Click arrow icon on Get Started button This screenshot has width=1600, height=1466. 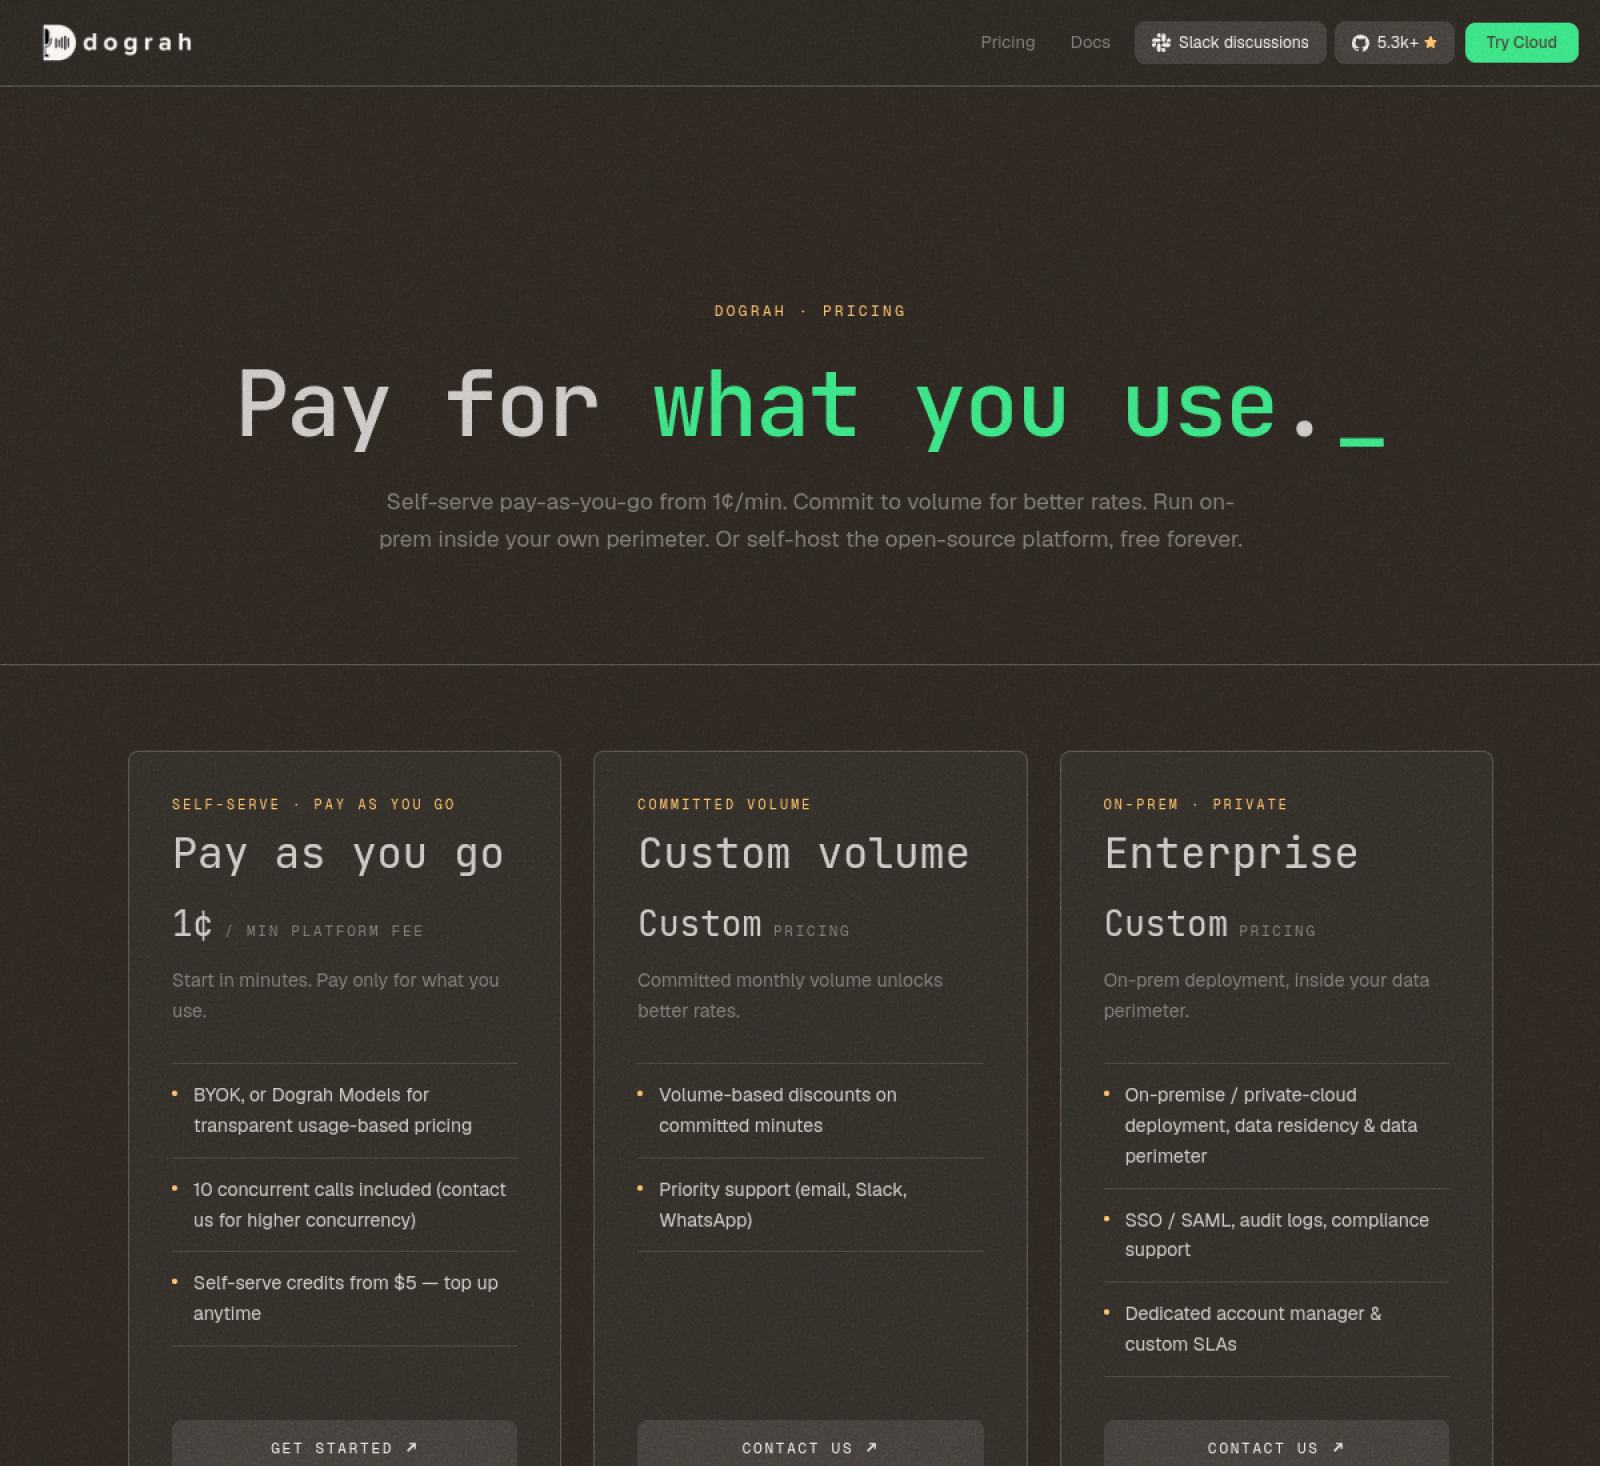tap(411, 1447)
